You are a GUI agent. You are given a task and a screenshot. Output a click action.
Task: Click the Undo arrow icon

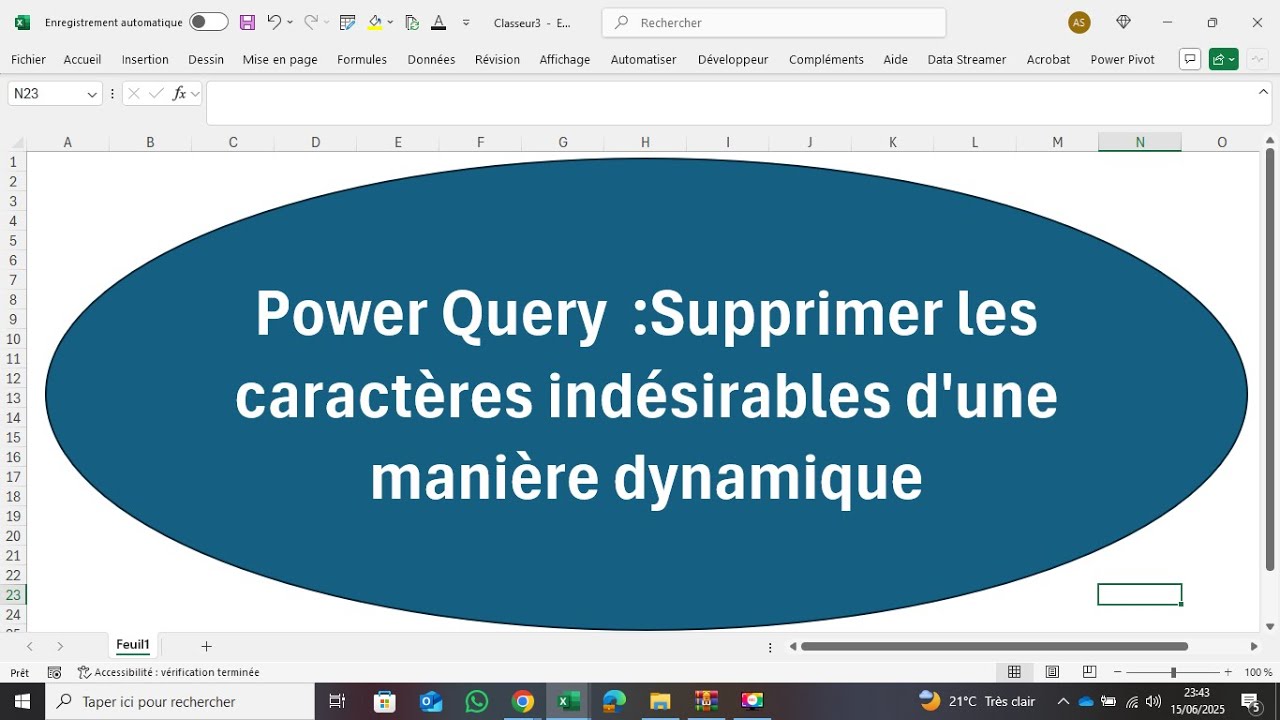(273, 22)
